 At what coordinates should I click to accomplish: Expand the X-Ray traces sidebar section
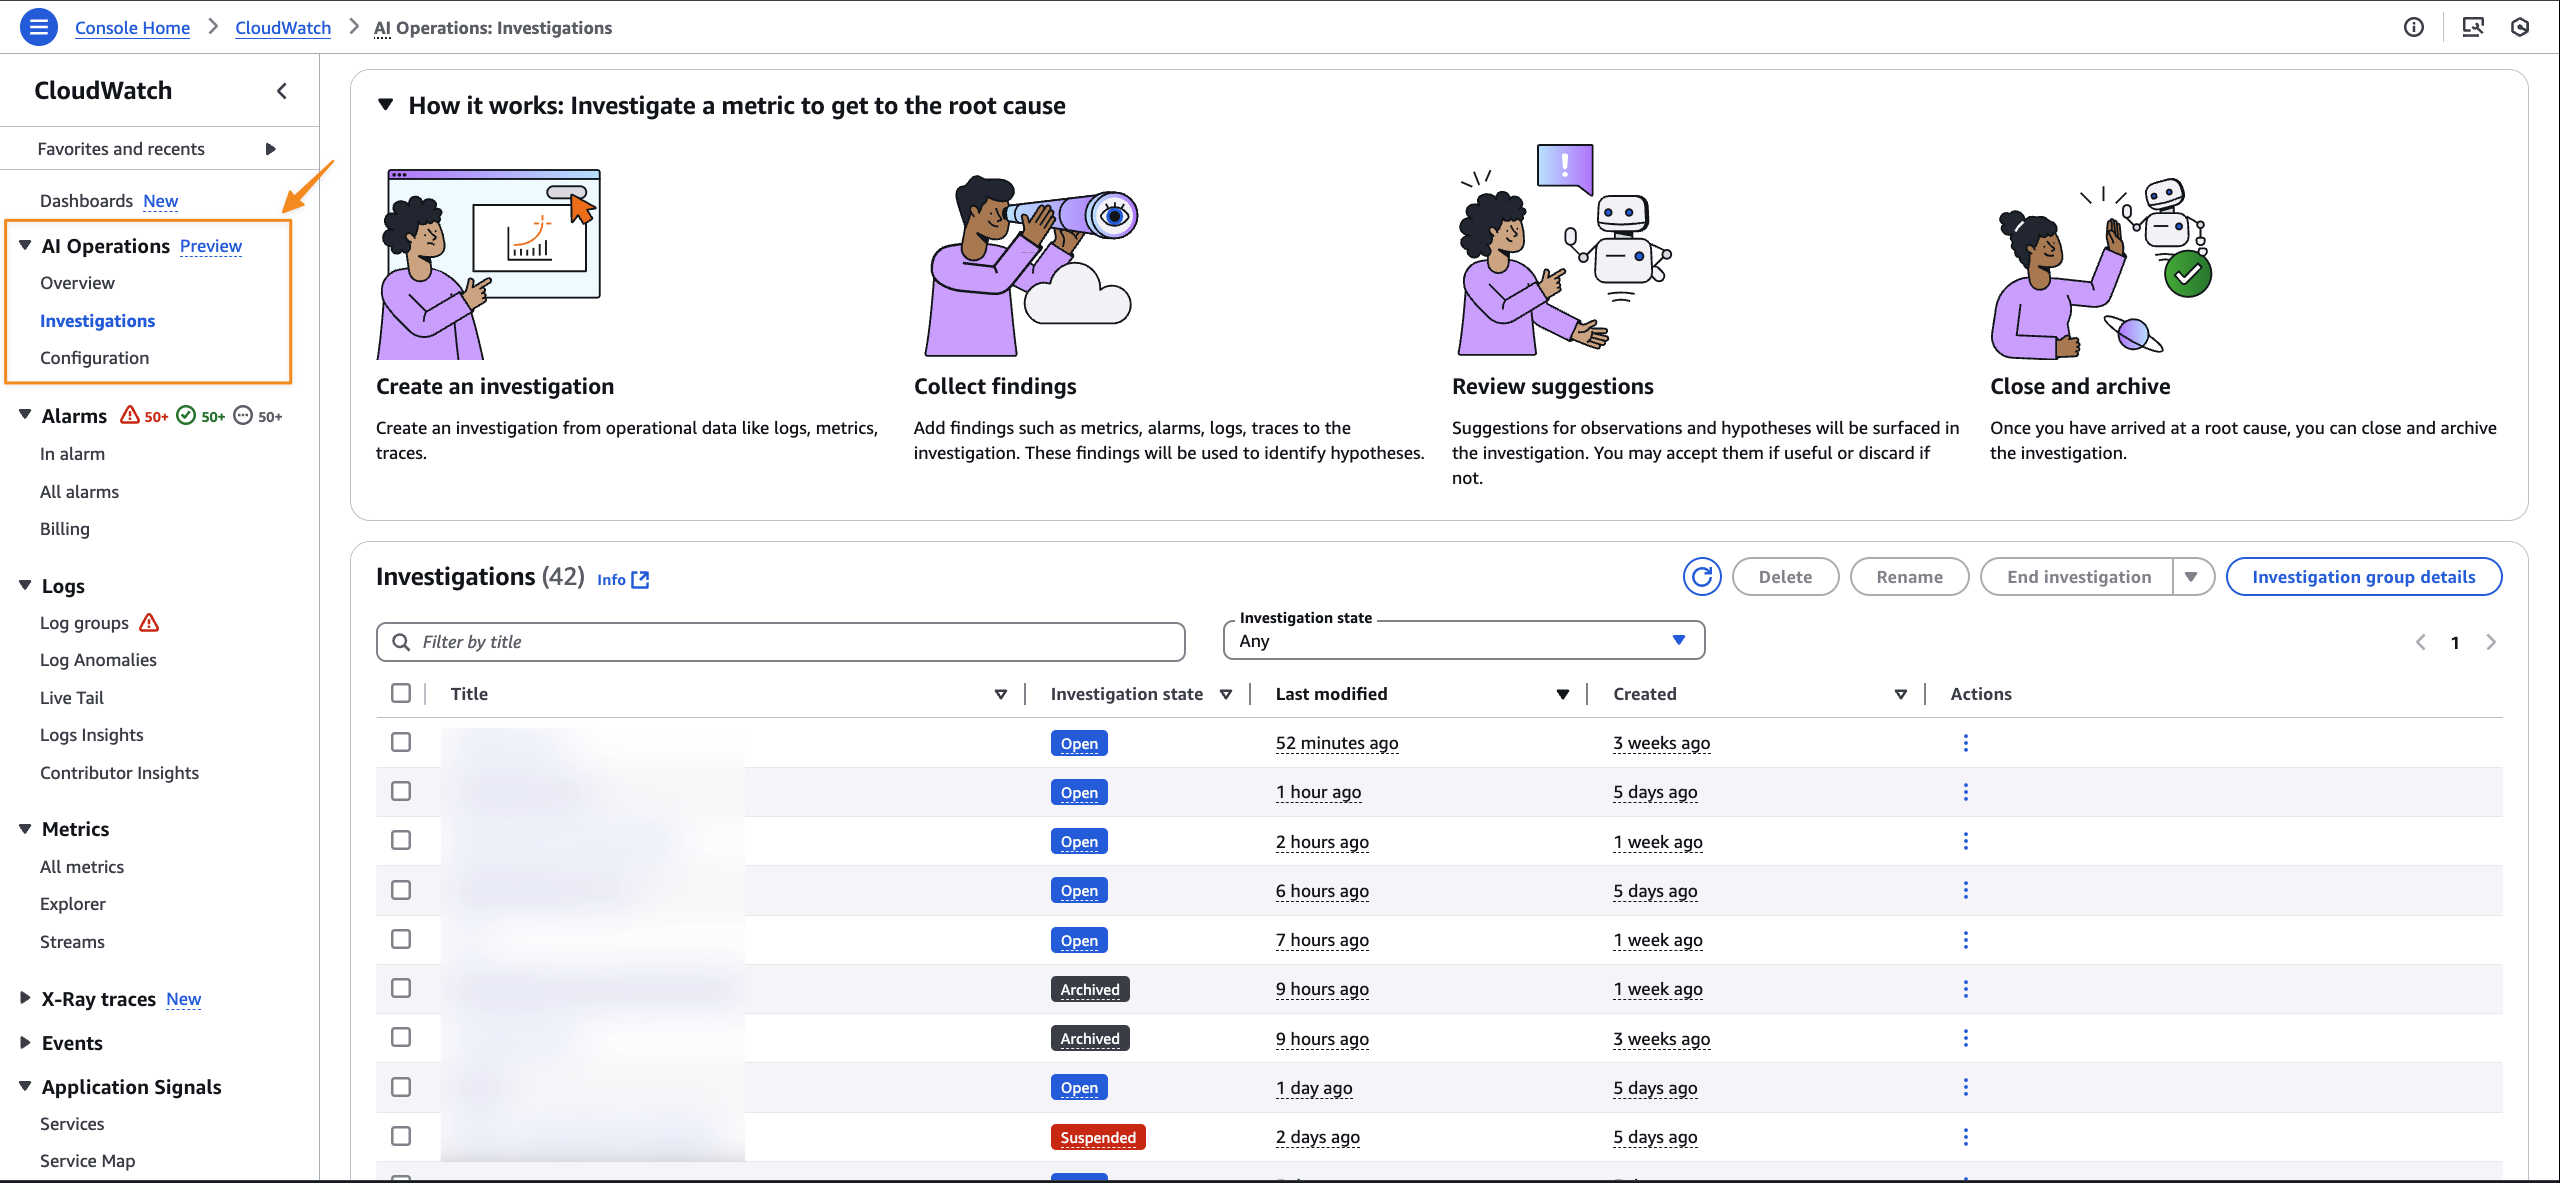(x=26, y=998)
